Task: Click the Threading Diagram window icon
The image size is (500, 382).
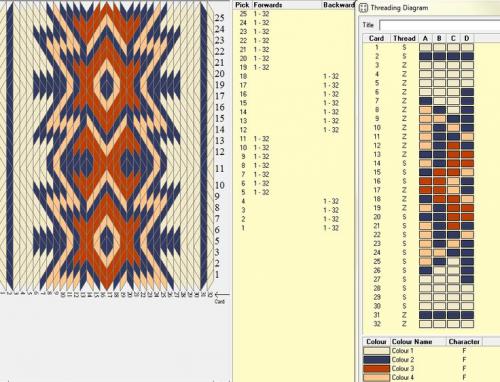Action: point(363,8)
